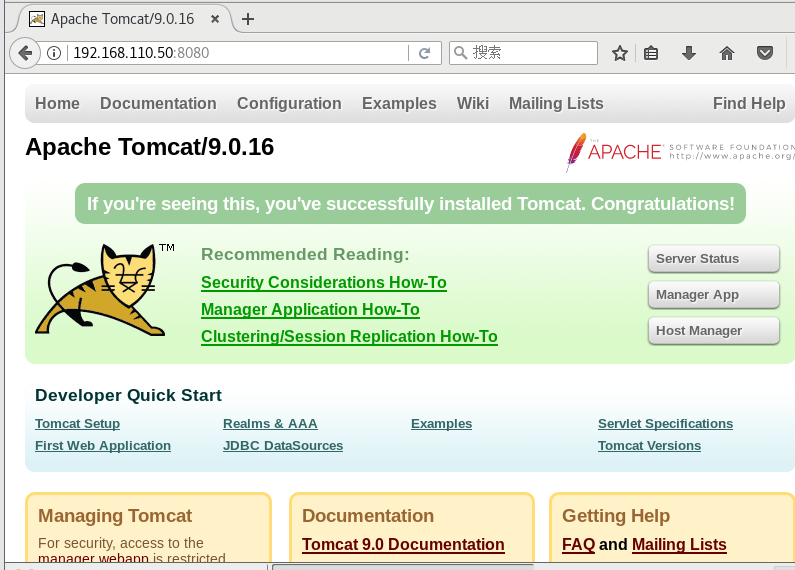Open the Realms & AAA link
The width and height of the screenshot is (795, 570).
click(x=270, y=423)
